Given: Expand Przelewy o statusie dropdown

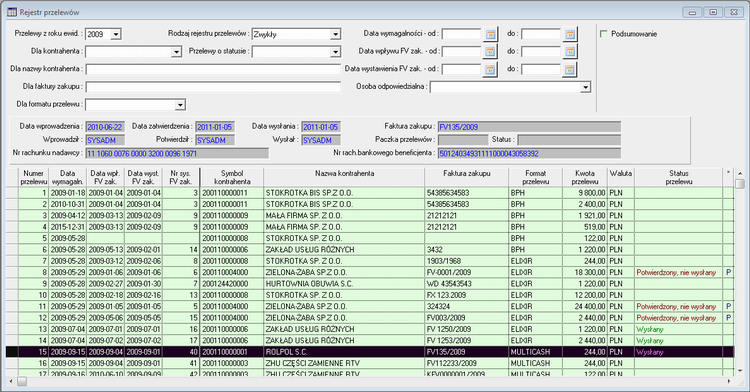Looking at the screenshot, I should (335, 52).
